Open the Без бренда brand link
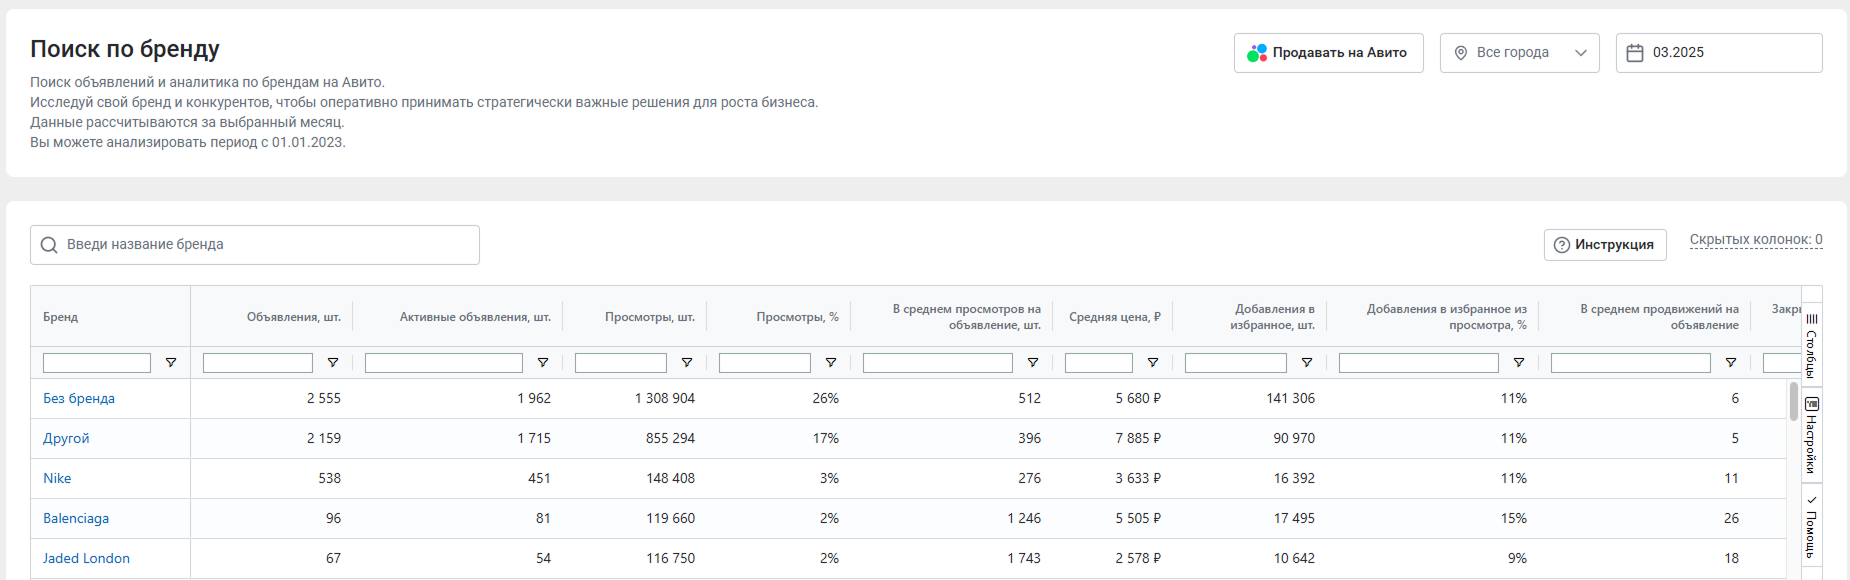This screenshot has height=580, width=1850. 79,398
